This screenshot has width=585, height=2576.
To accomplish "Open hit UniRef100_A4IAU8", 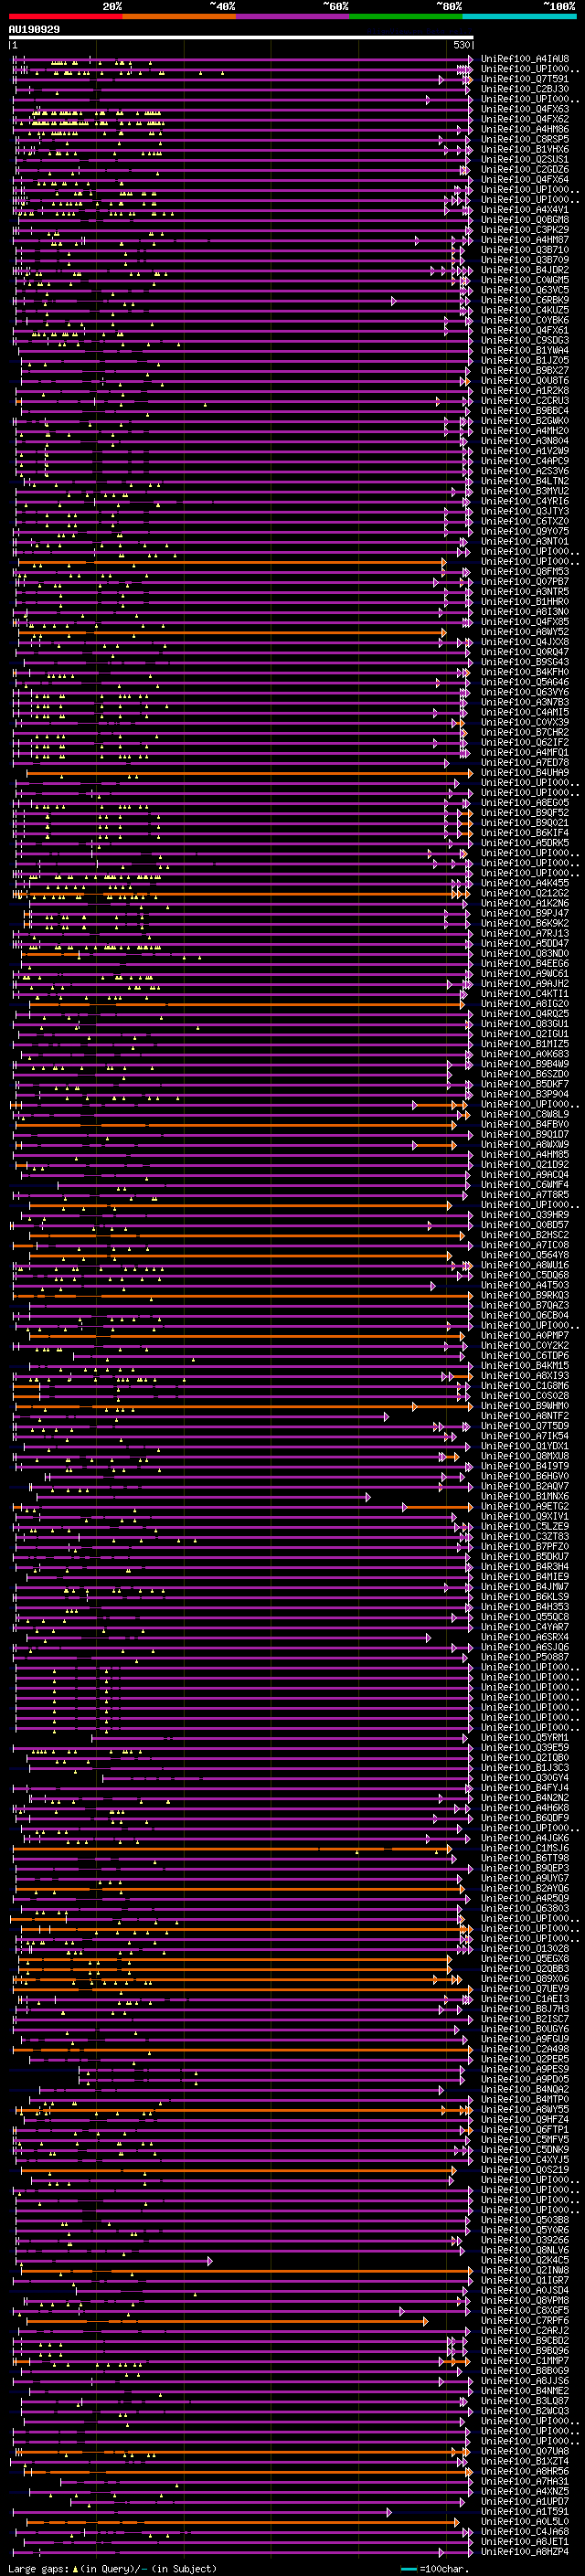I will tap(525, 59).
